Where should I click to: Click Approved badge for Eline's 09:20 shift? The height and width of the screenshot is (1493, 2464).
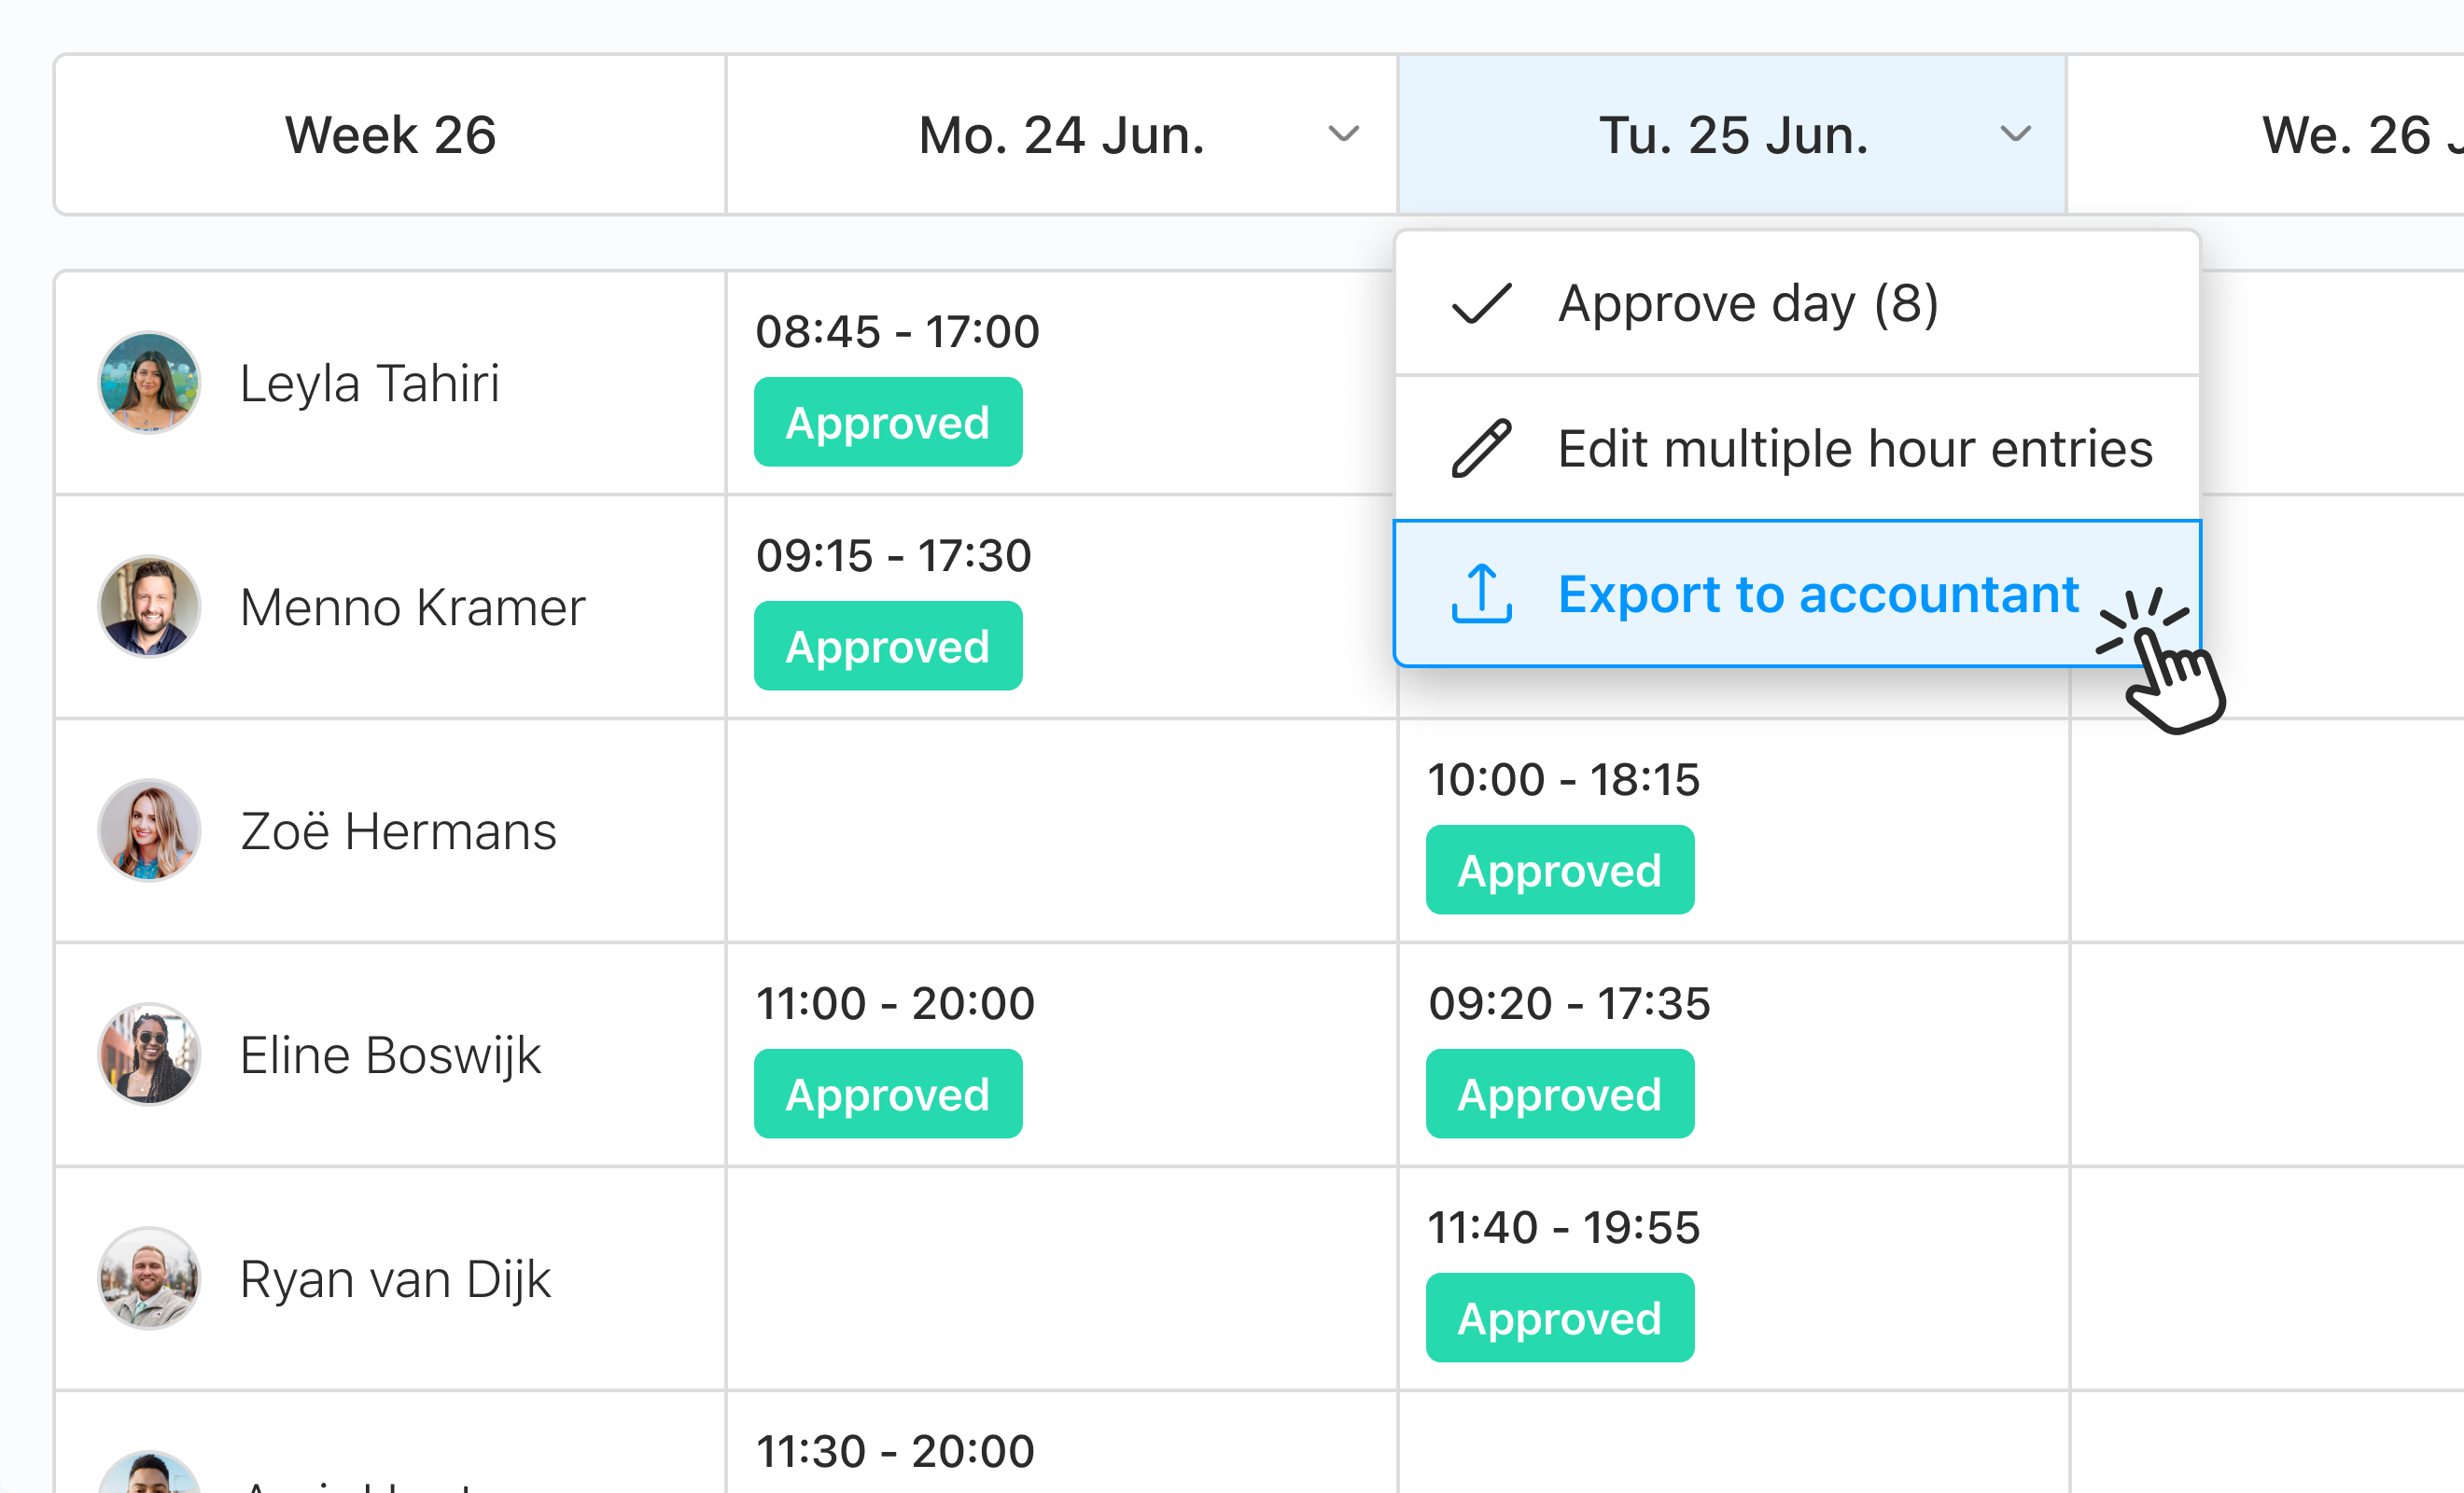coord(1560,1093)
